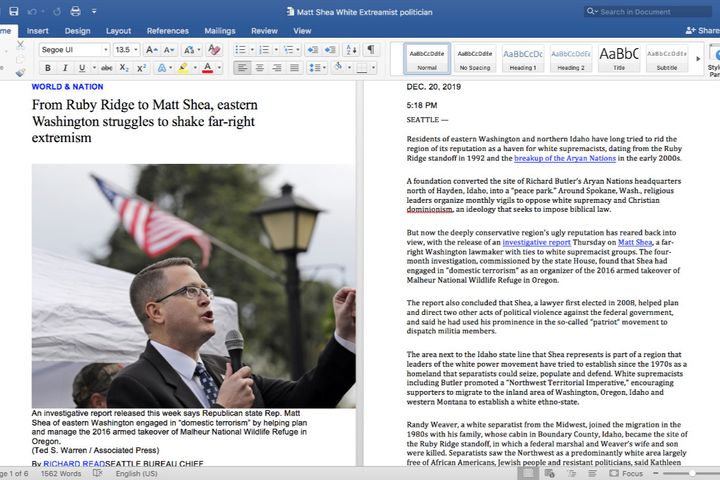Click the Focus button in status bar
This screenshot has width=720, height=480.
[626, 473]
